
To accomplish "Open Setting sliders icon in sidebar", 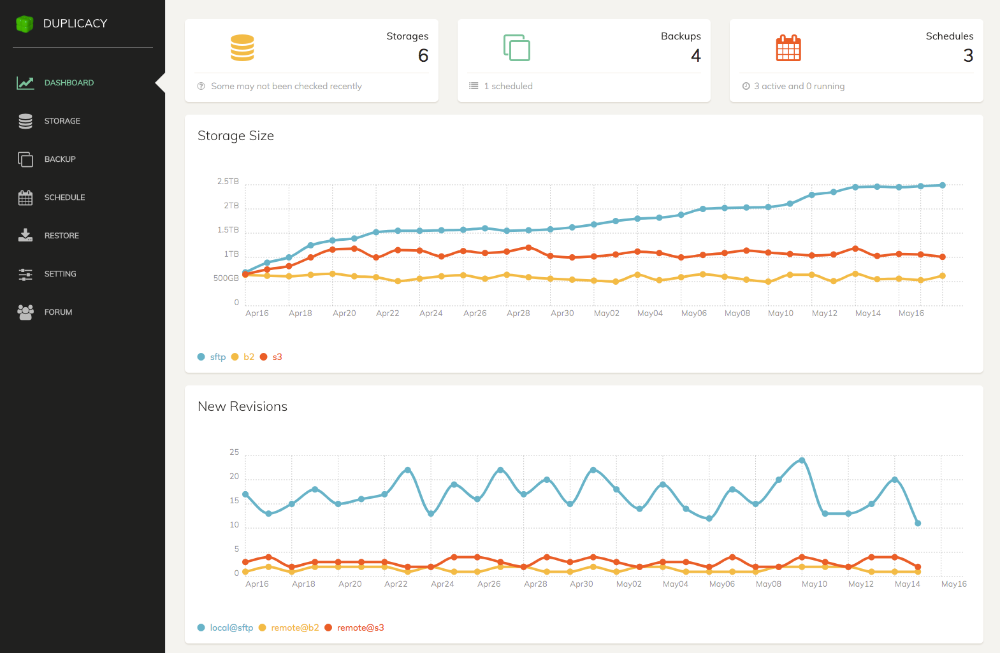I will point(26,274).
